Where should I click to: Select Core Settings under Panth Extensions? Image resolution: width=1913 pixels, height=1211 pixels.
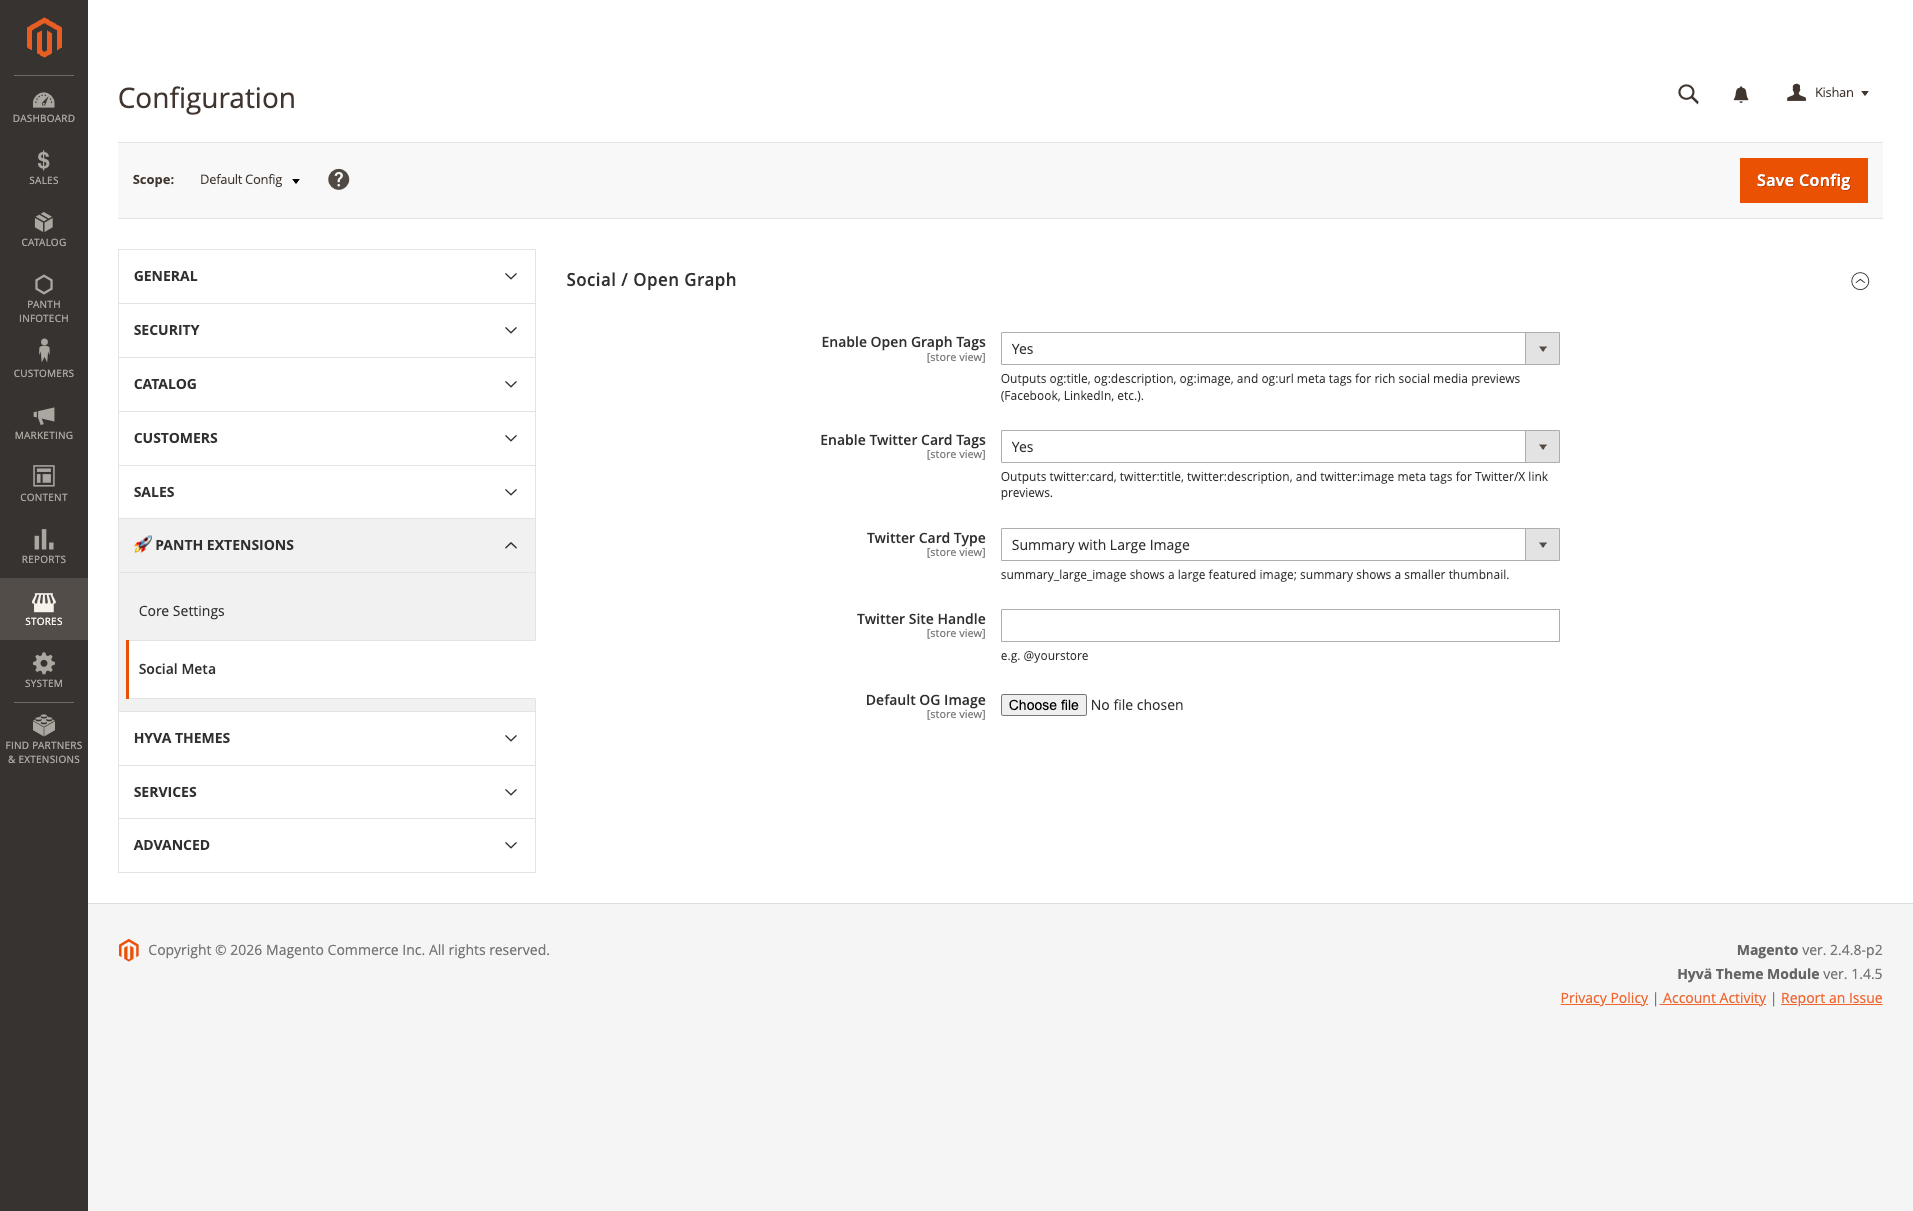[181, 610]
